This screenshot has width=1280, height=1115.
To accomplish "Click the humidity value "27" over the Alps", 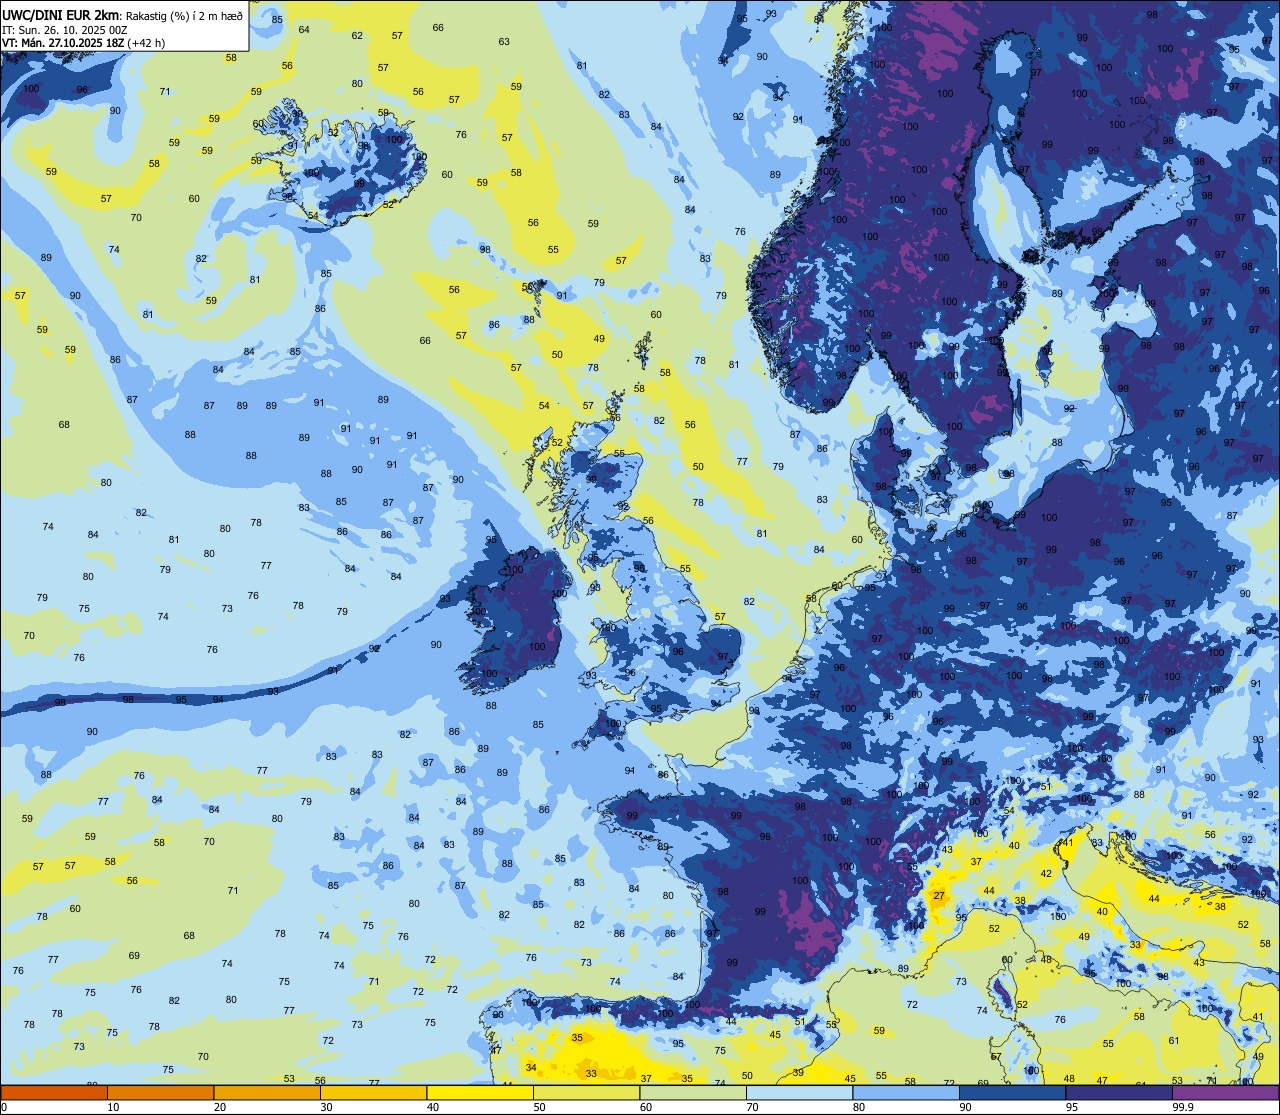I will (939, 896).
